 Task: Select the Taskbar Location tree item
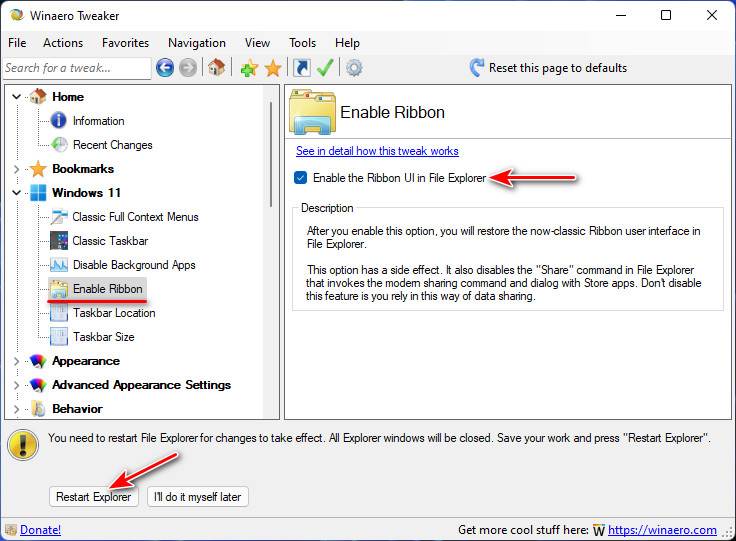114,313
